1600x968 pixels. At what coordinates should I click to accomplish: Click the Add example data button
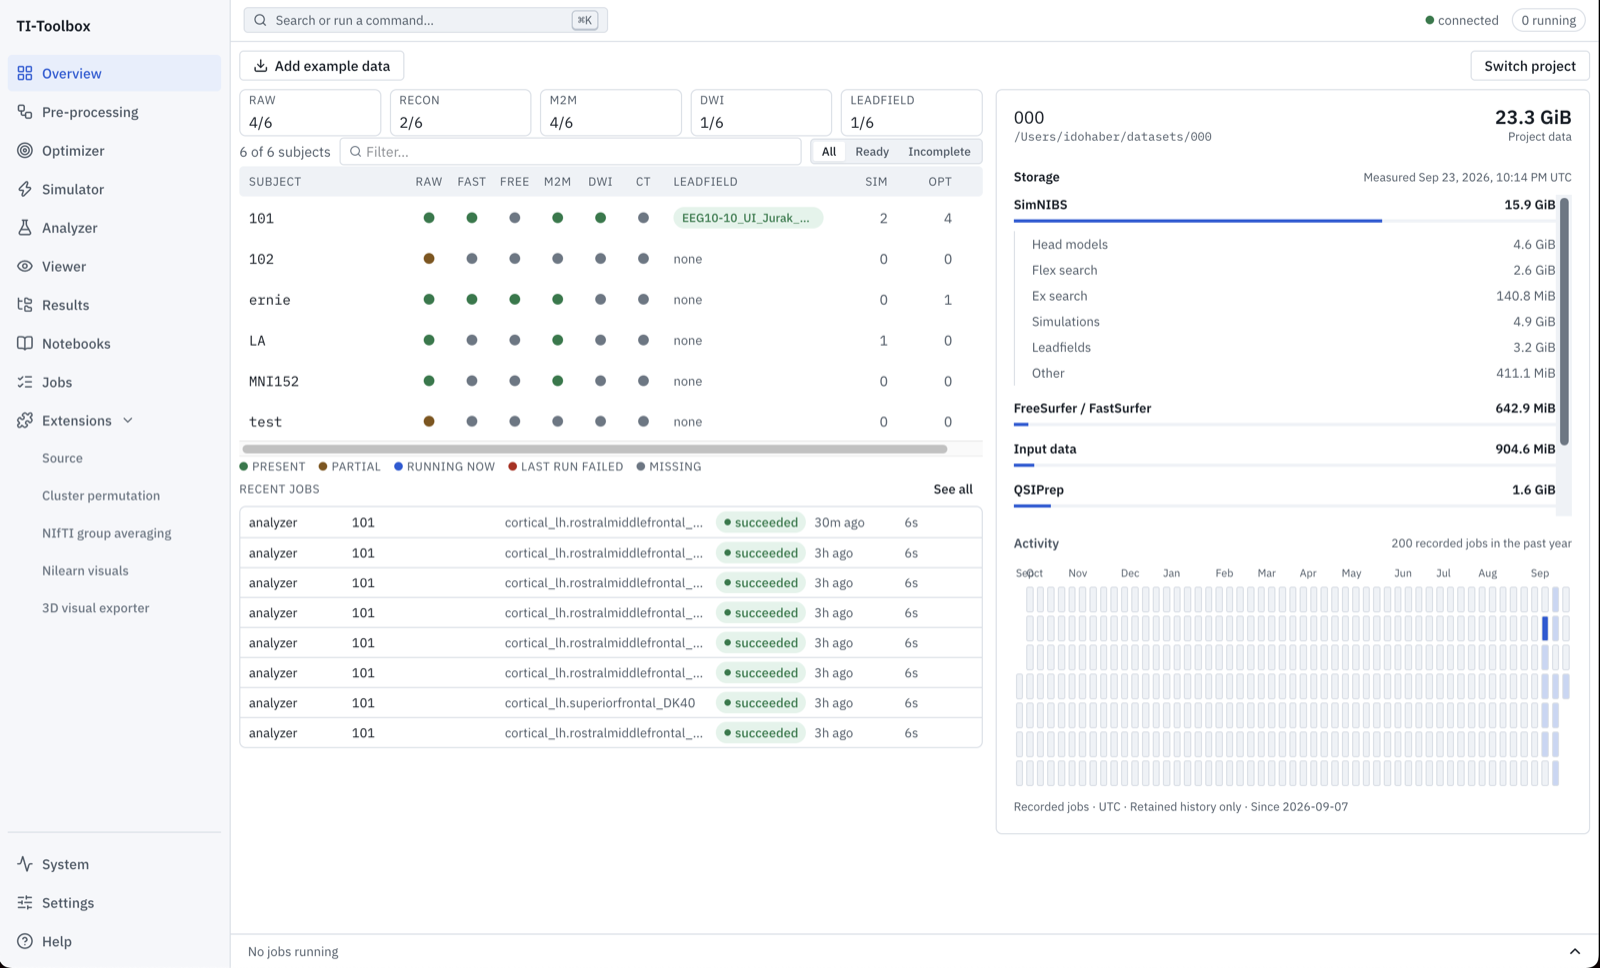[x=322, y=66]
